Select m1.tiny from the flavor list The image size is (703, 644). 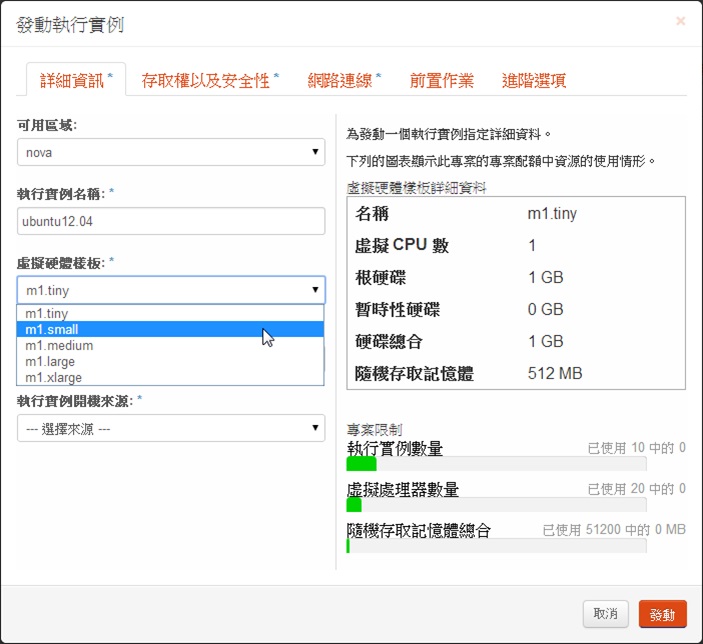(48, 313)
